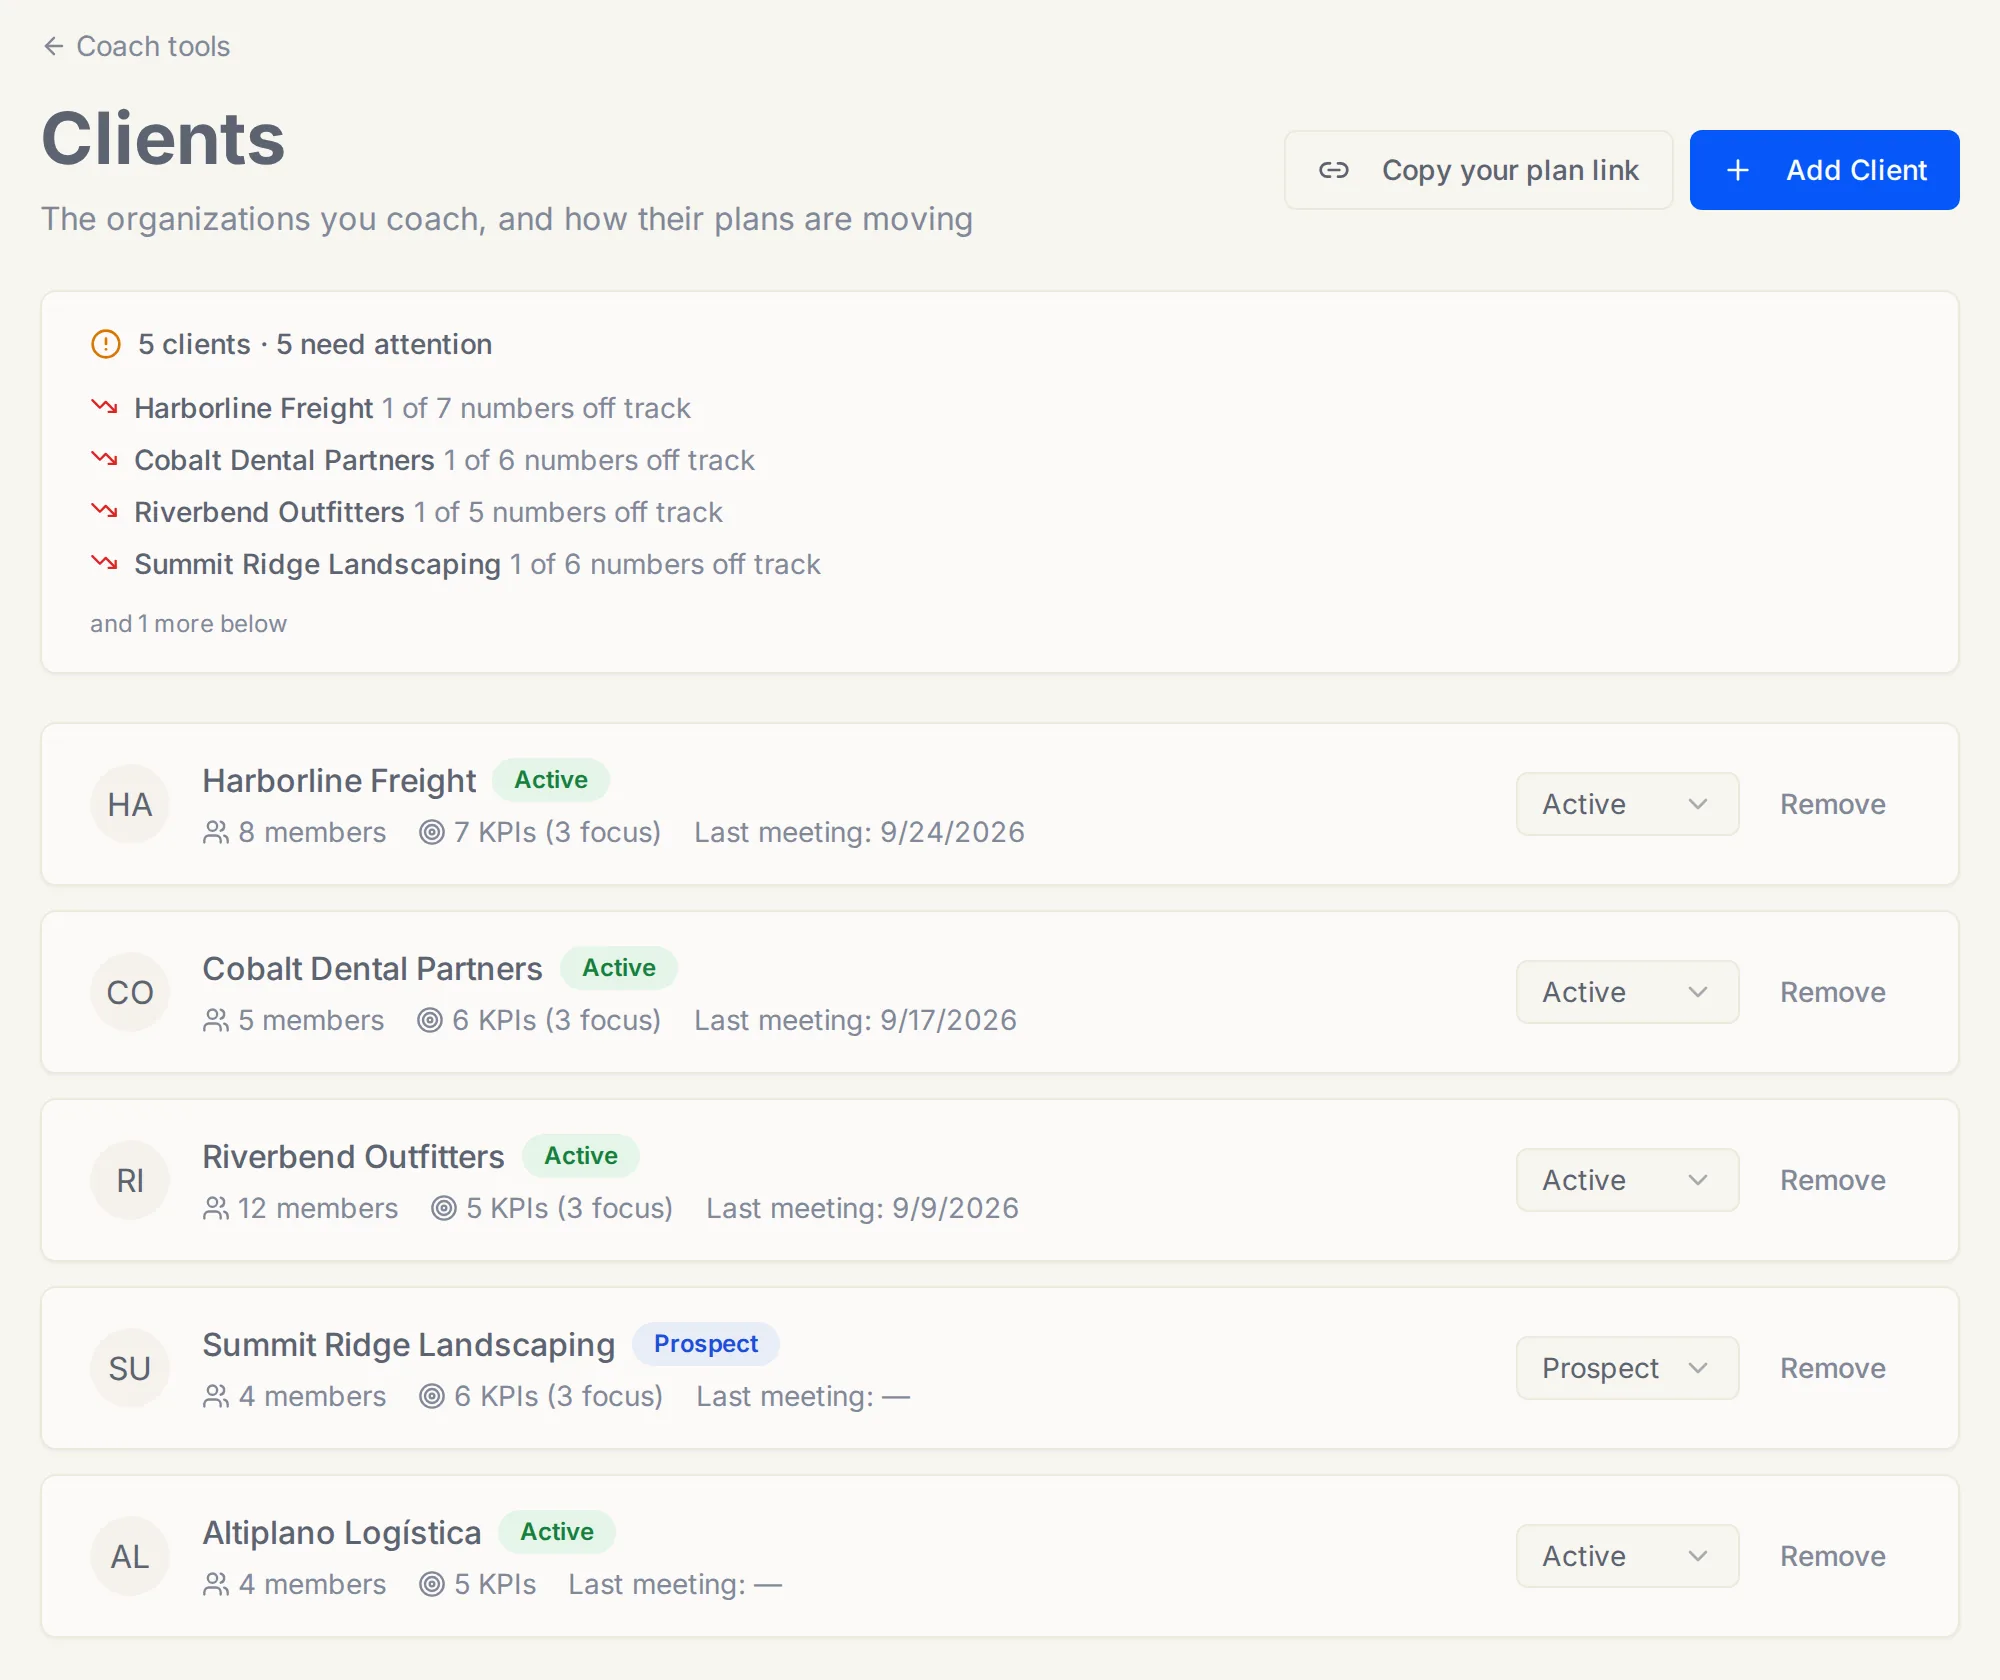Click the HA avatar for Harborline Freight
Image resolution: width=2000 pixels, height=1680 pixels.
click(x=130, y=804)
